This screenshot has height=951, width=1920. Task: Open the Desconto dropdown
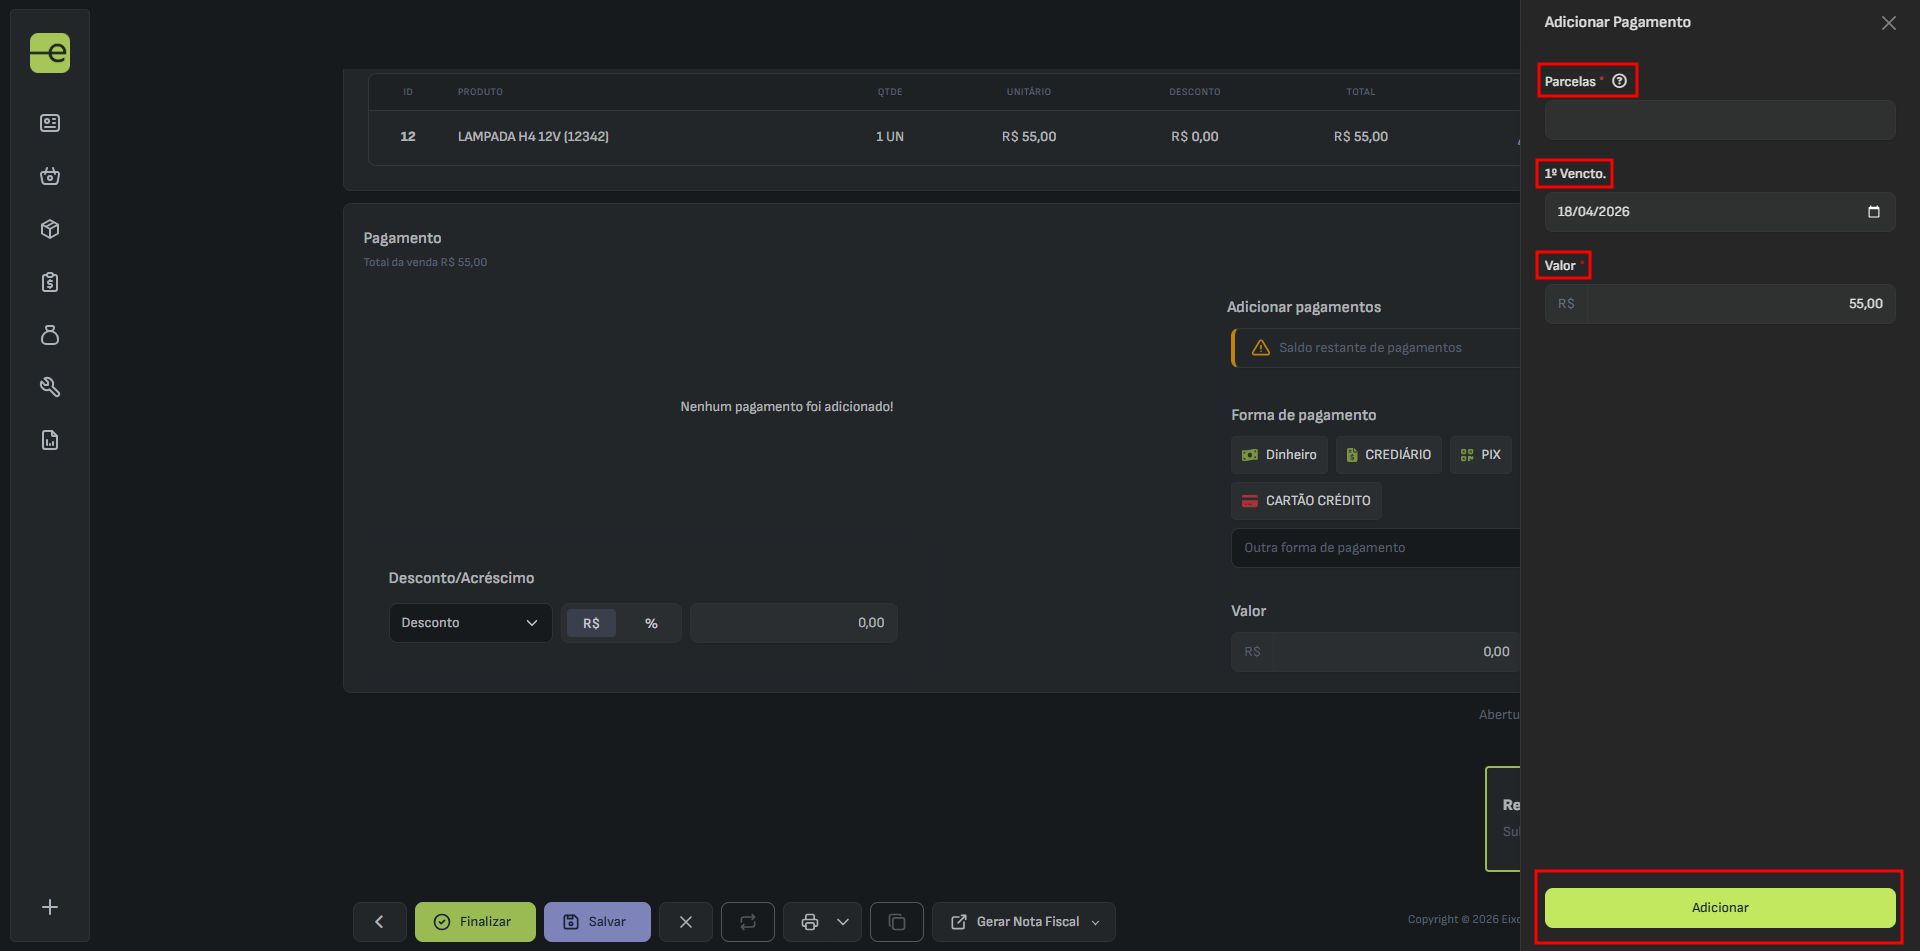click(470, 623)
